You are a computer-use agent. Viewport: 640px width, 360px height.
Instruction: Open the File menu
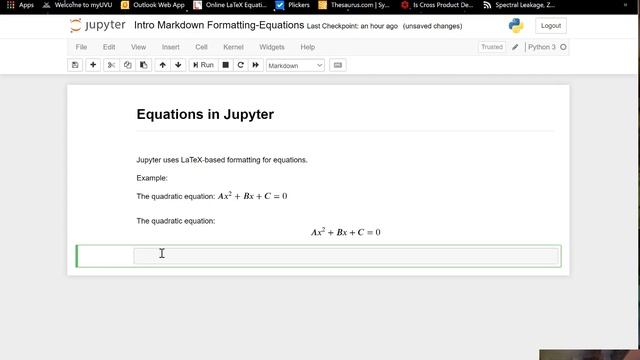(81, 47)
